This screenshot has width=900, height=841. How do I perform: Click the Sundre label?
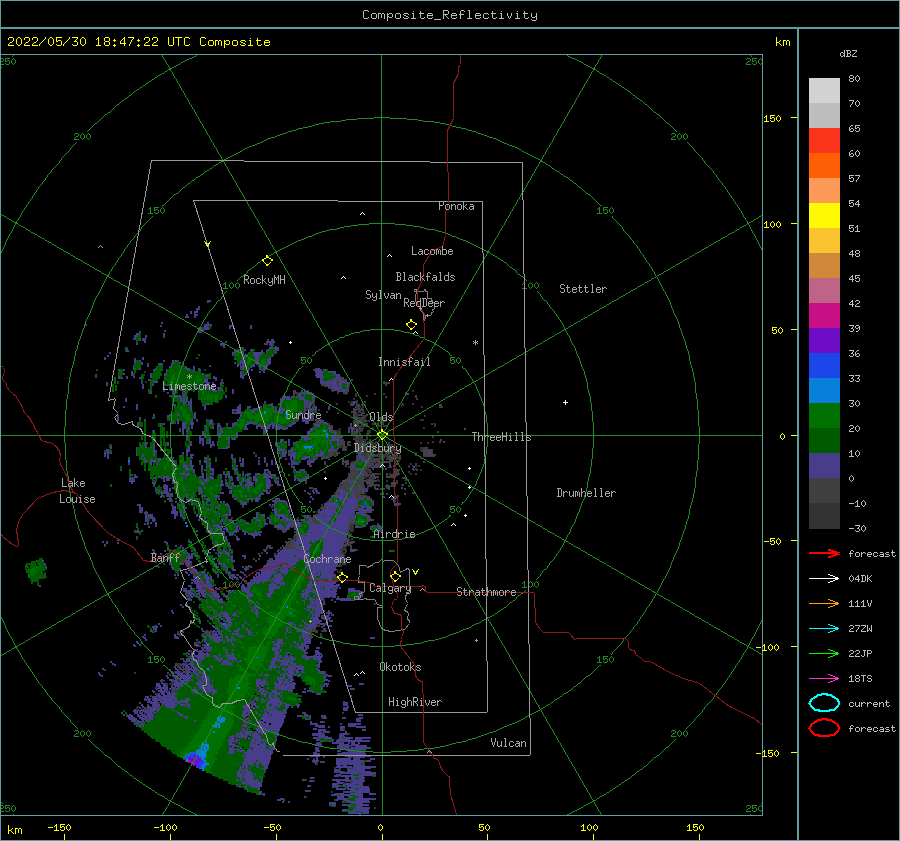click(303, 415)
